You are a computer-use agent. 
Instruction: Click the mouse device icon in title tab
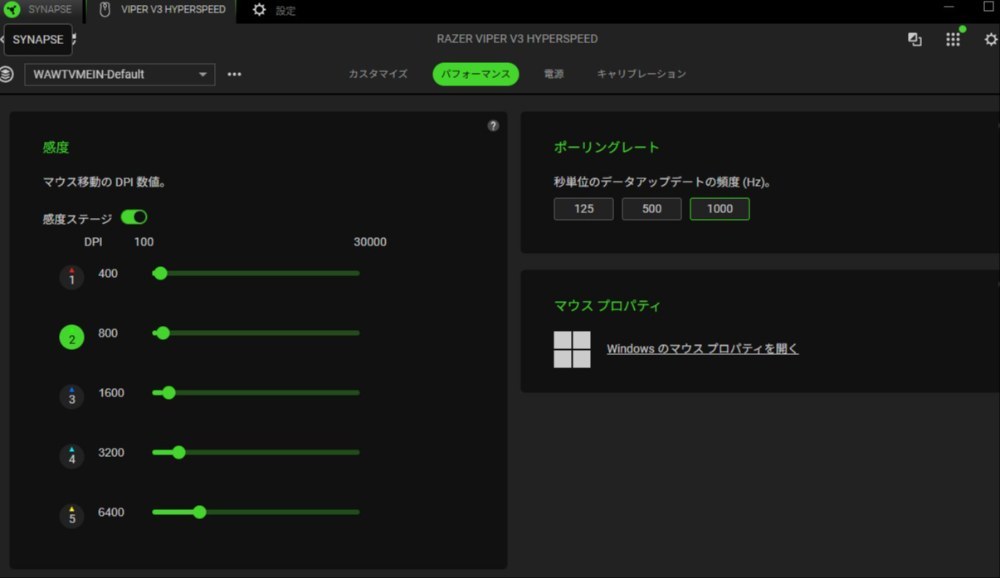click(105, 10)
